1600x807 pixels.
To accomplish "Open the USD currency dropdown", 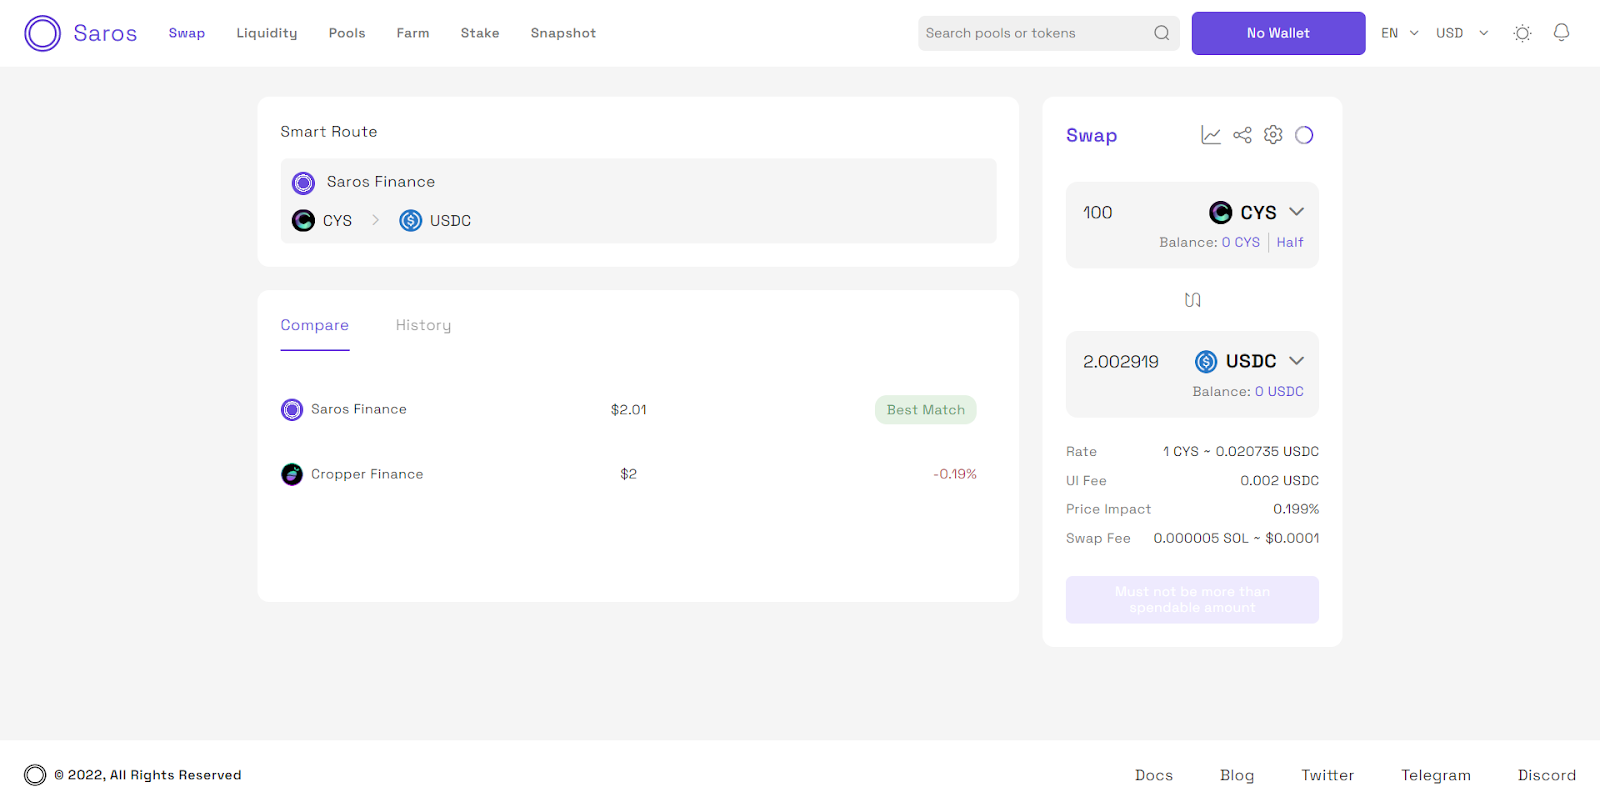I will 1462,33.
